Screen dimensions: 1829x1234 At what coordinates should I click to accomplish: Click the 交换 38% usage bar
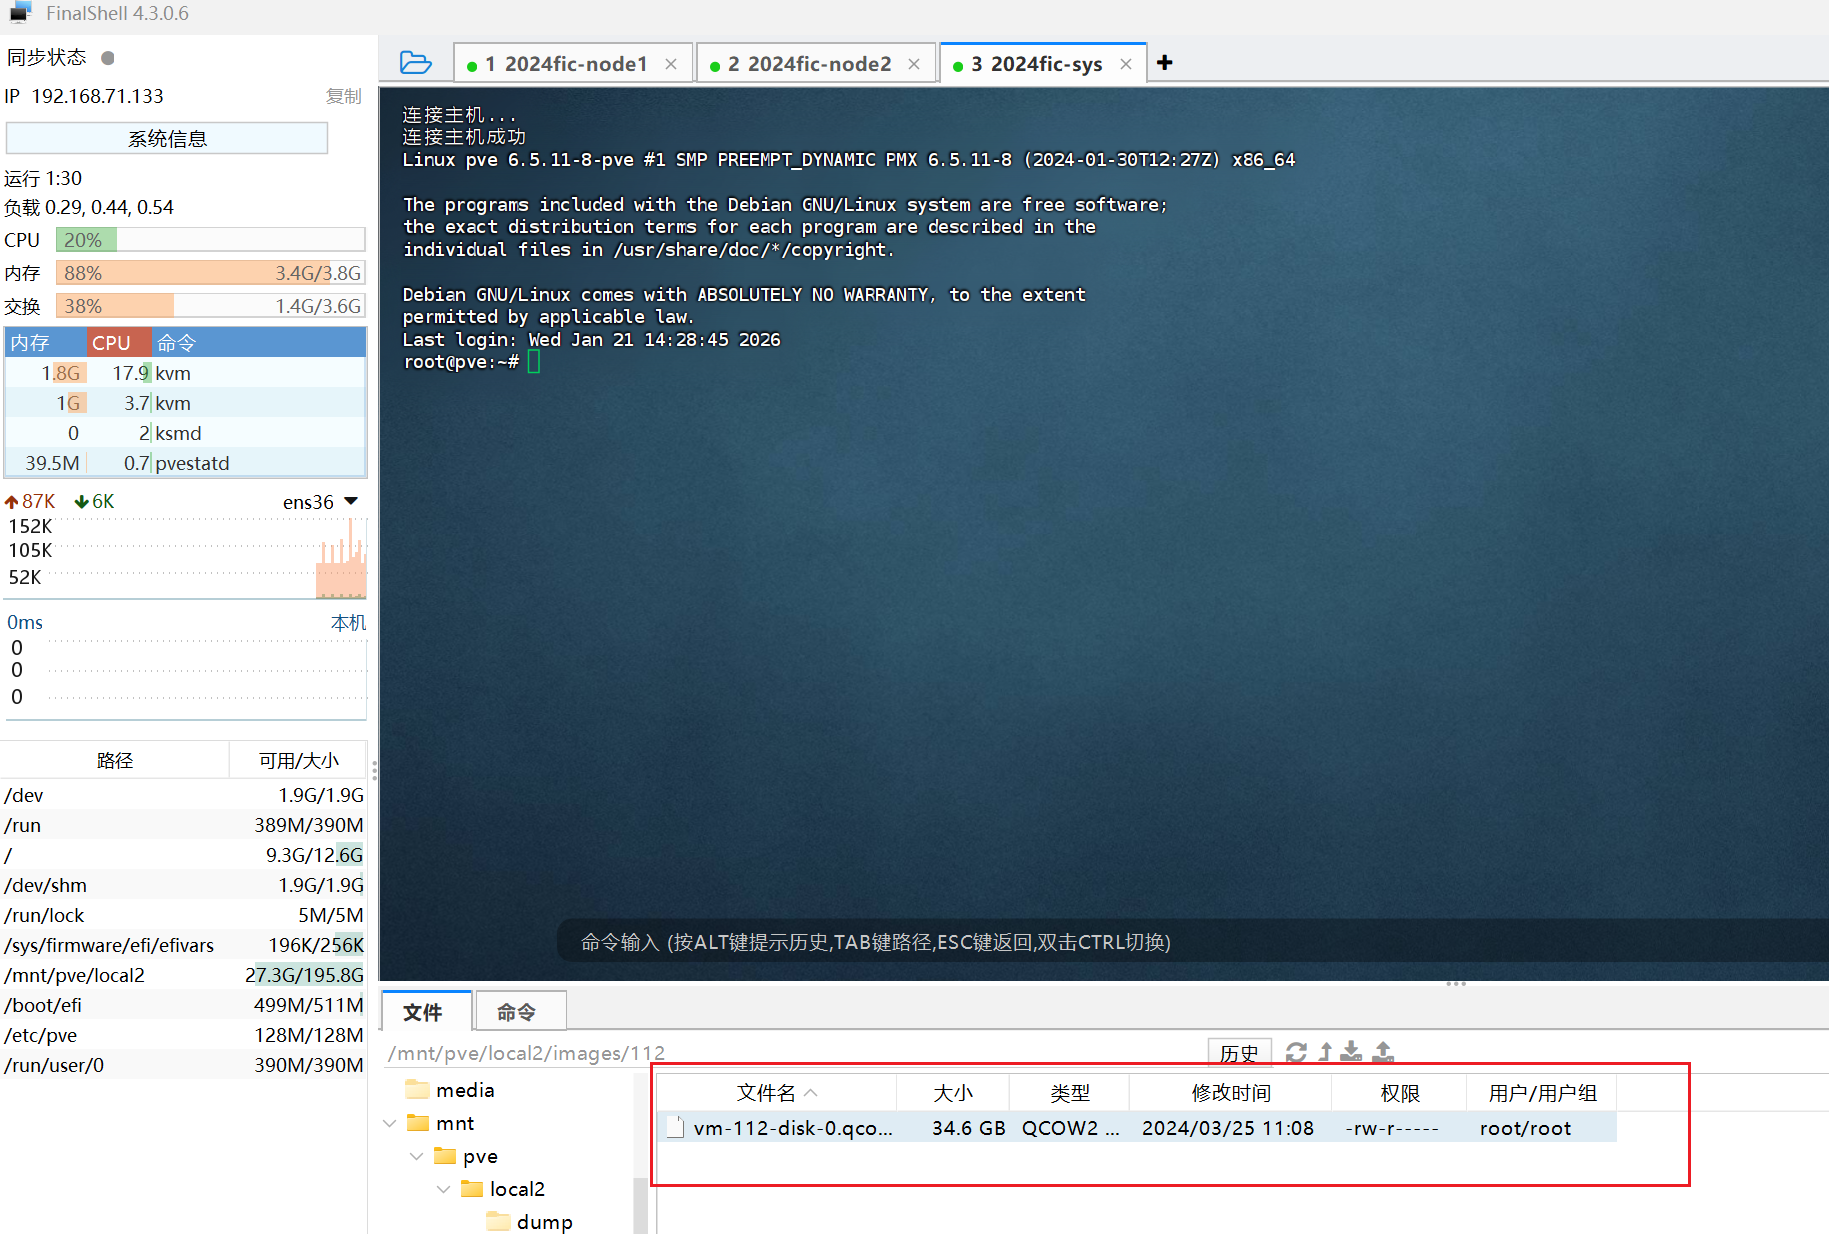(x=211, y=306)
